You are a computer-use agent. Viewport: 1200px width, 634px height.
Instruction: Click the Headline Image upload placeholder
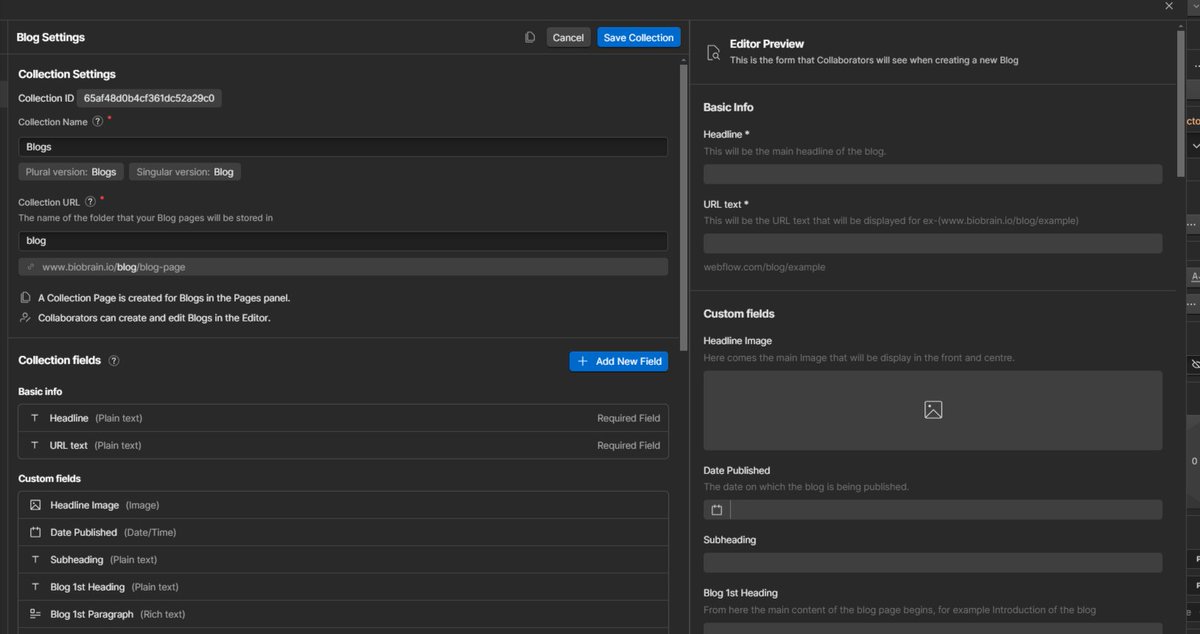[x=932, y=409]
